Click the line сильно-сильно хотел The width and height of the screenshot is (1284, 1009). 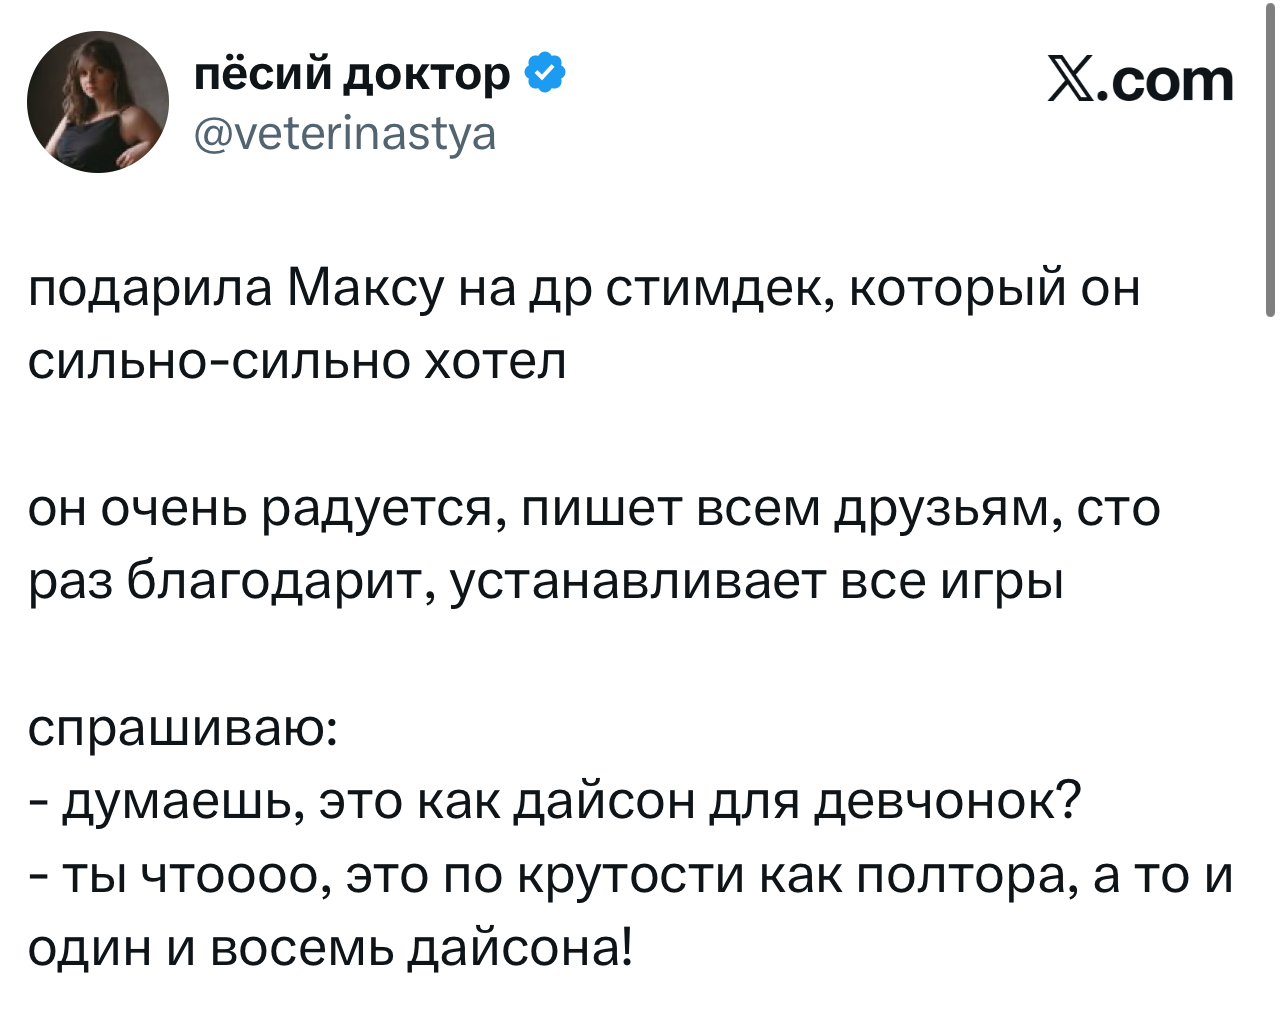297,360
